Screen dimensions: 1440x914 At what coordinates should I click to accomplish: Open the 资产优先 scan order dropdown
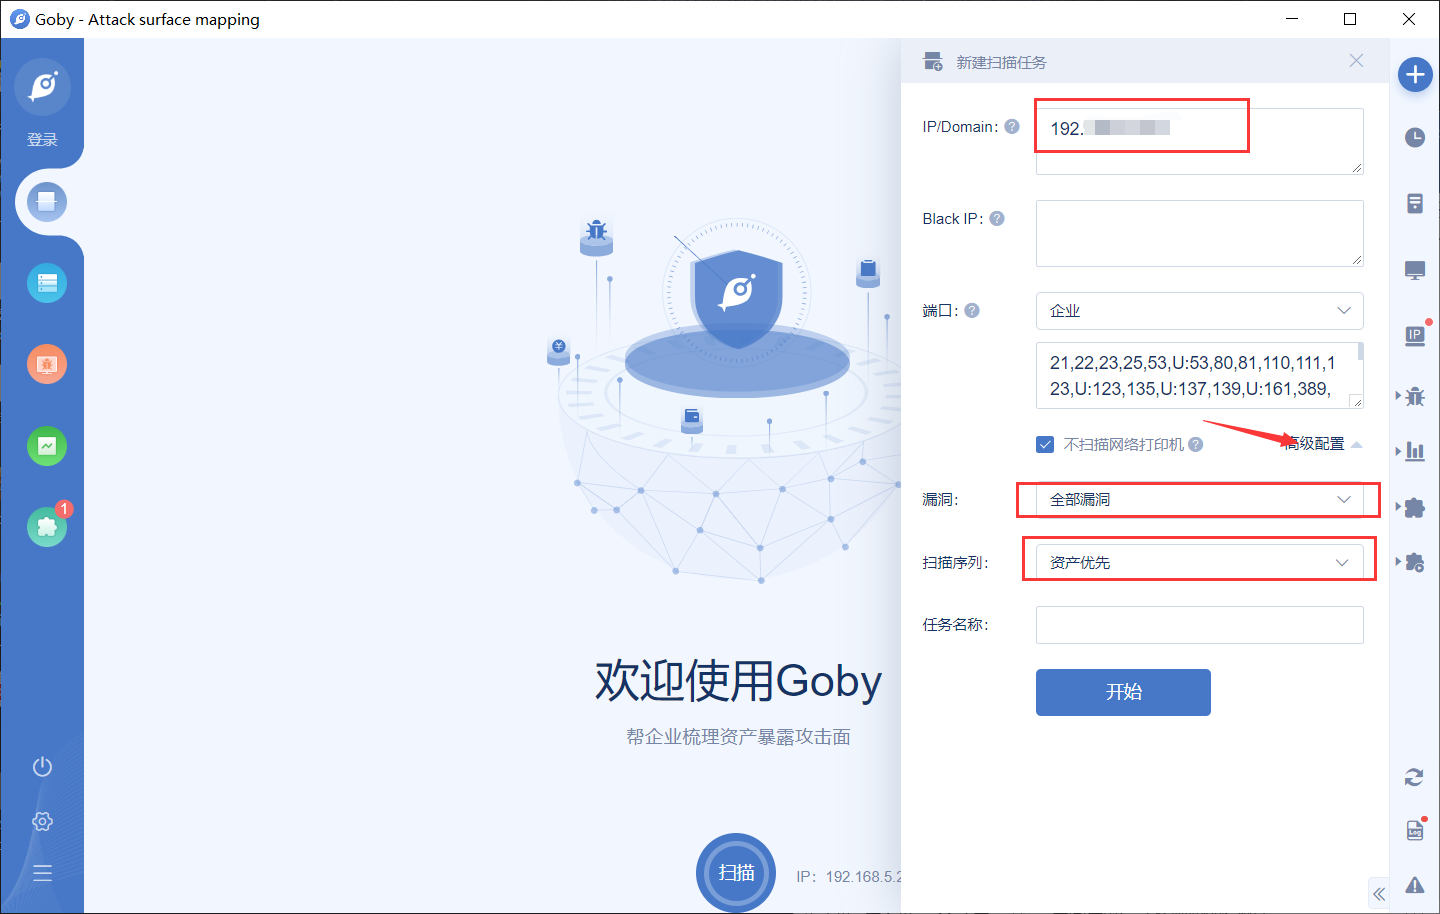coord(1200,563)
